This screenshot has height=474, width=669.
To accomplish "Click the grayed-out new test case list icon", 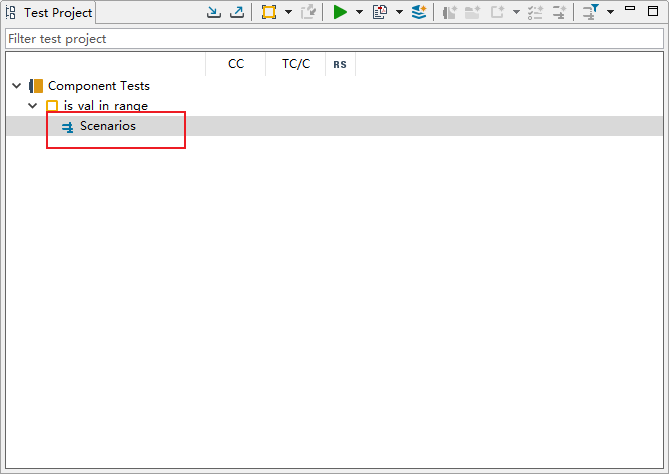I will pos(535,12).
